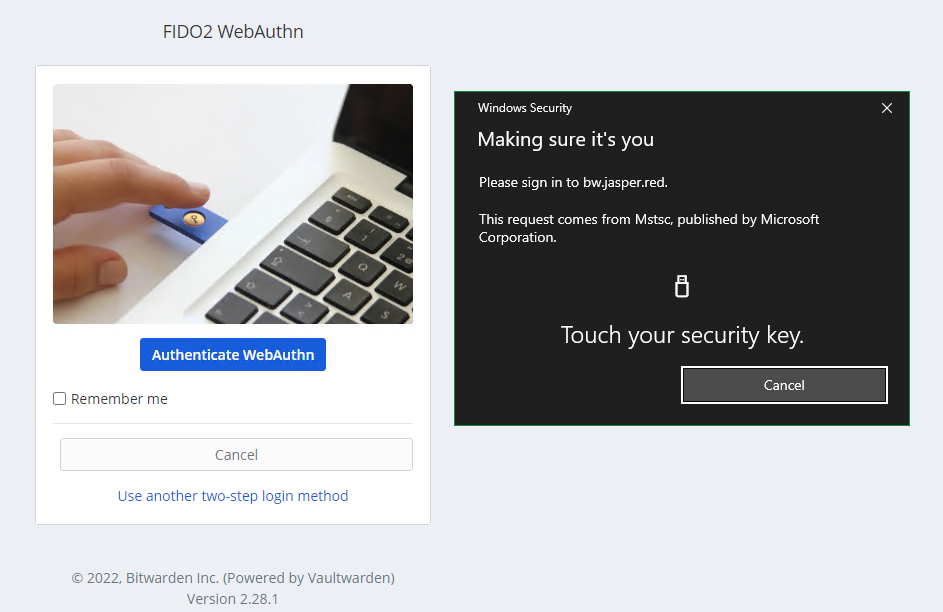The width and height of the screenshot is (943, 612).
Task: Click the Windows Security title label
Action: tap(524, 108)
